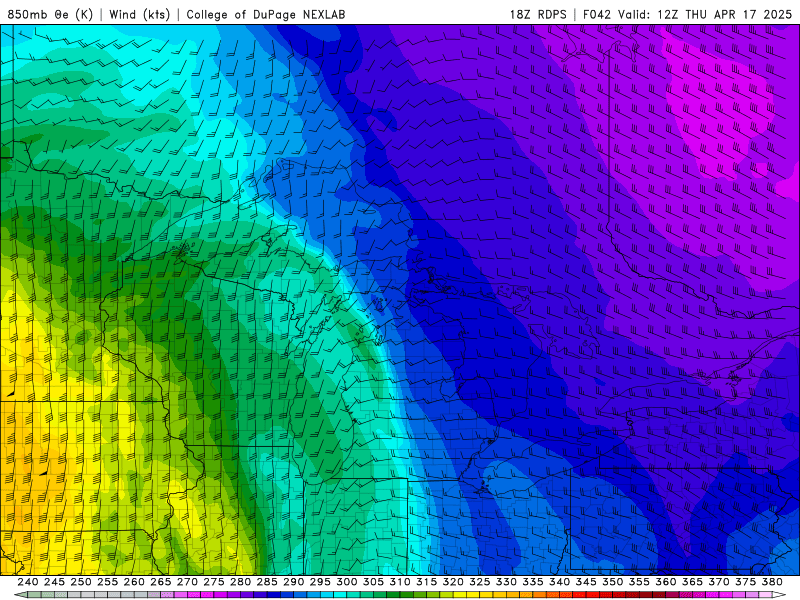Click the 325 colorbar tick label
The width and height of the screenshot is (800, 600).
(x=479, y=582)
